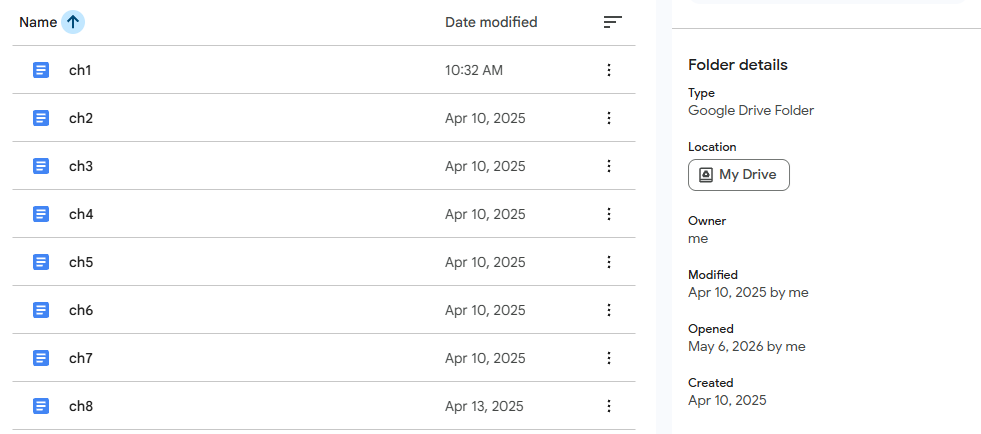The height and width of the screenshot is (434, 981).
Task: Toggle the sort direction arrow next to Name
Action: [73, 23]
